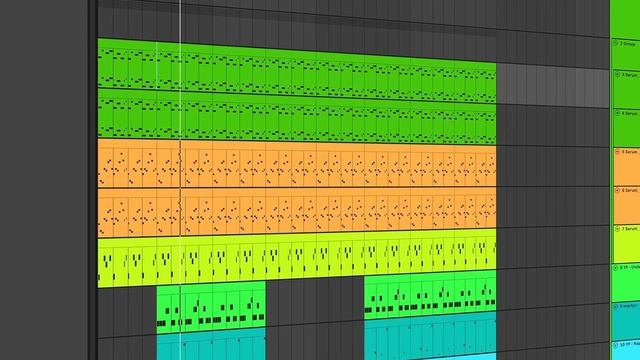The width and height of the screenshot is (640, 360).
Task: Select the 3 Serum track name
Action: coord(630,75)
